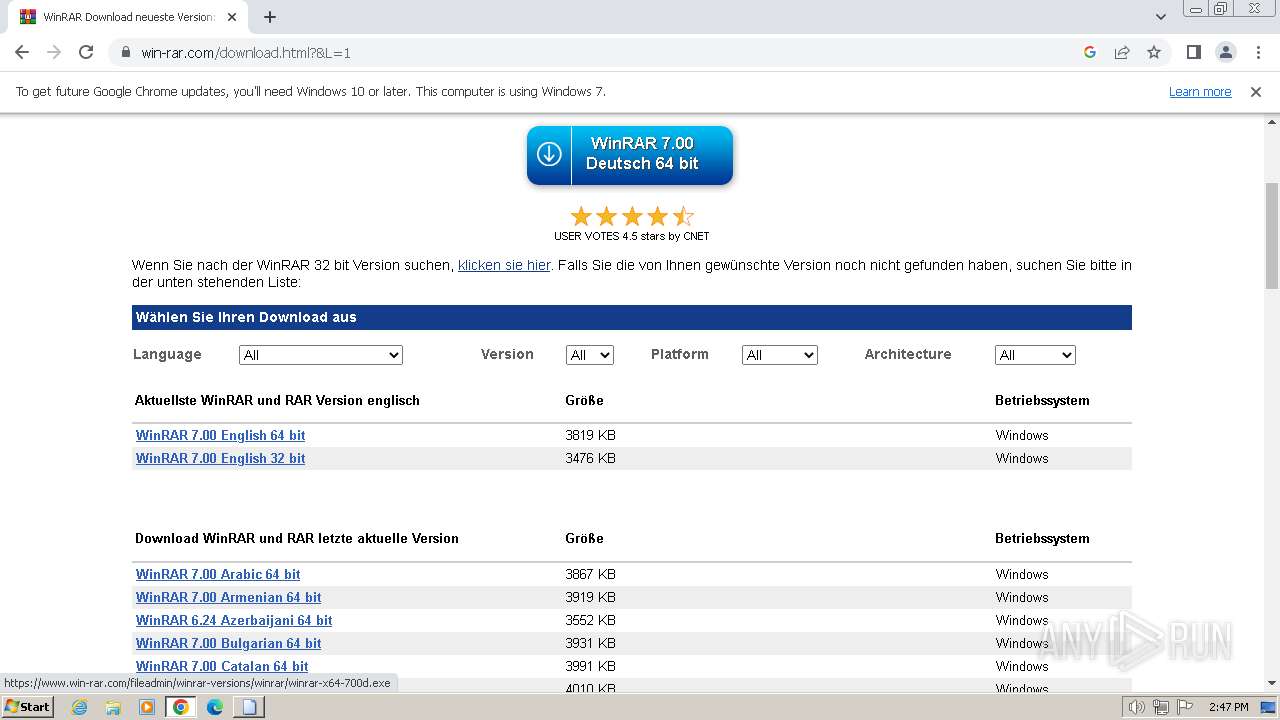Close the WinRAR Download tab

(232, 17)
